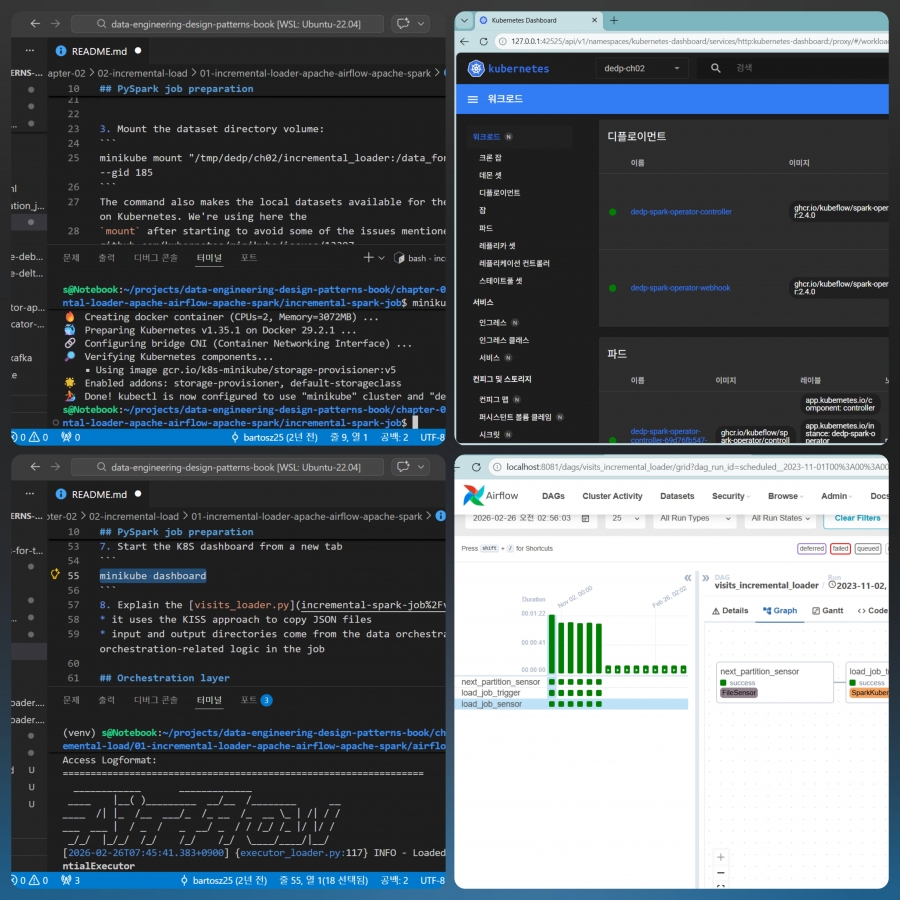
Task: Open the Cluster Activity menu in Airflow
Action: (612, 496)
